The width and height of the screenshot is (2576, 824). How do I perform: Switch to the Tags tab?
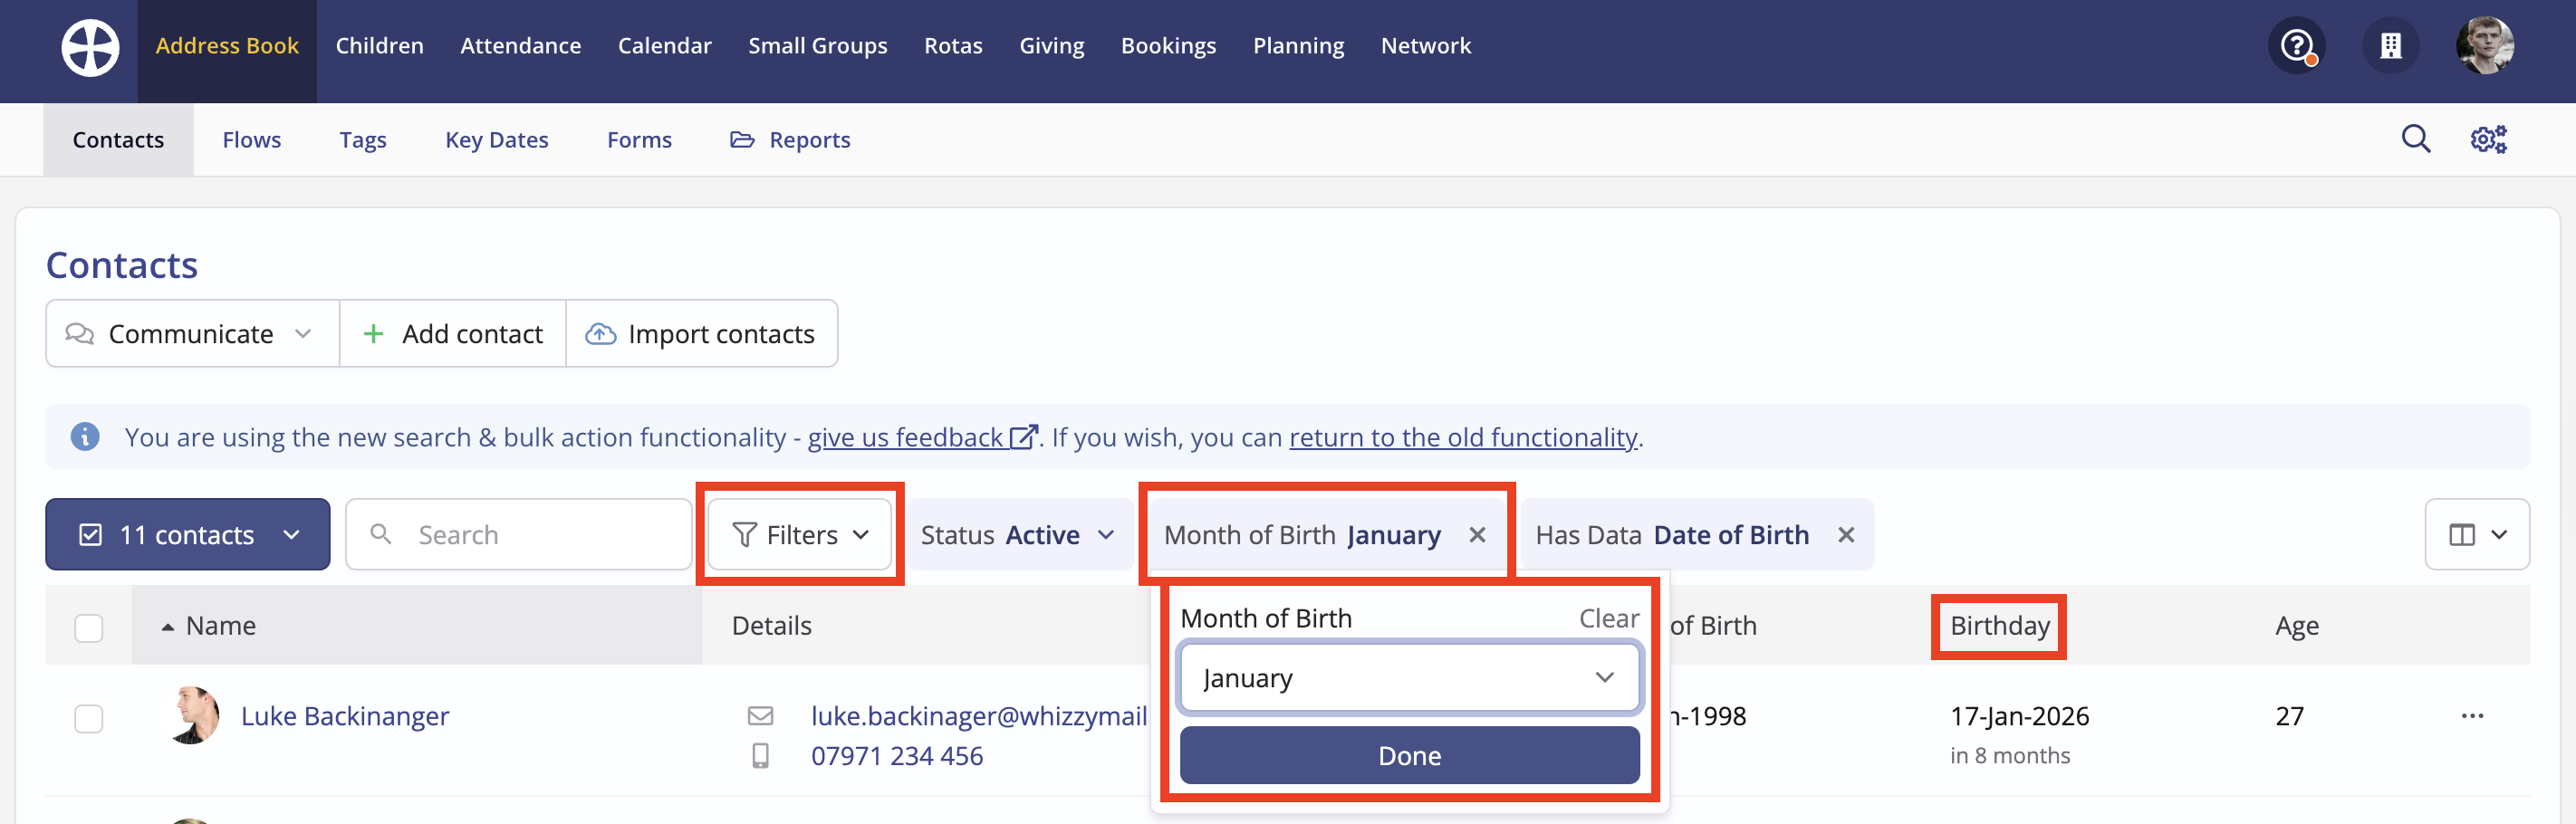click(x=362, y=140)
